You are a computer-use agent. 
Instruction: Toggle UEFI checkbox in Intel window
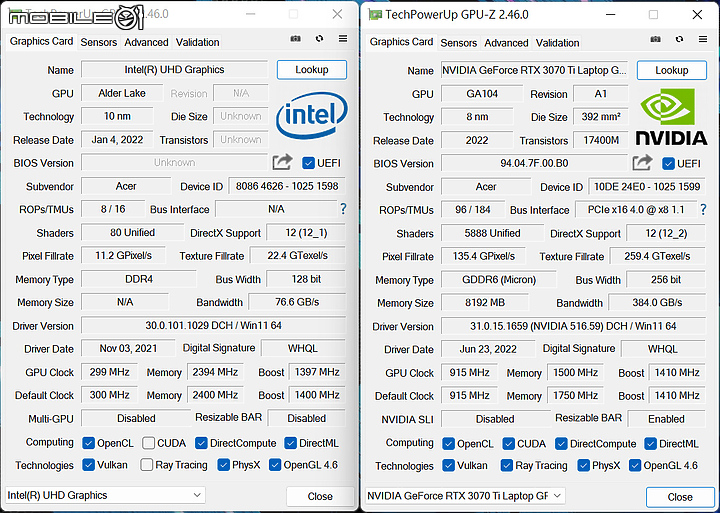[309, 163]
